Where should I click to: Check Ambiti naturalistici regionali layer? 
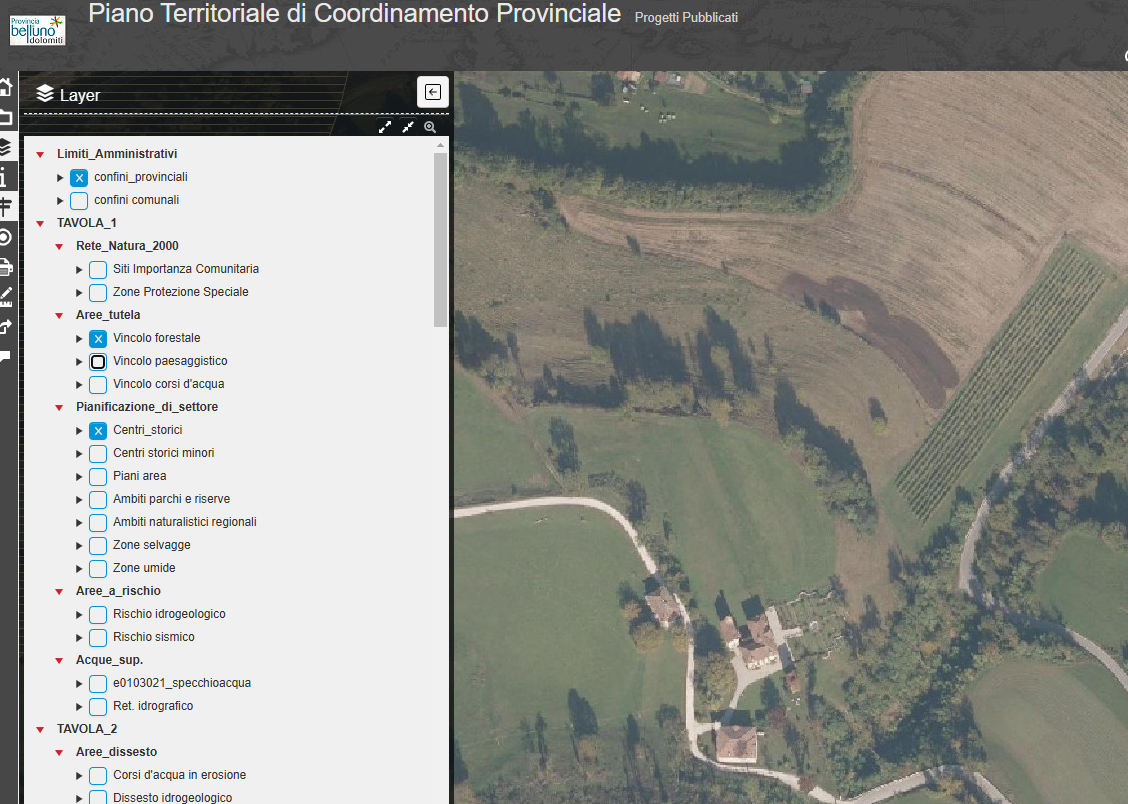click(x=98, y=523)
